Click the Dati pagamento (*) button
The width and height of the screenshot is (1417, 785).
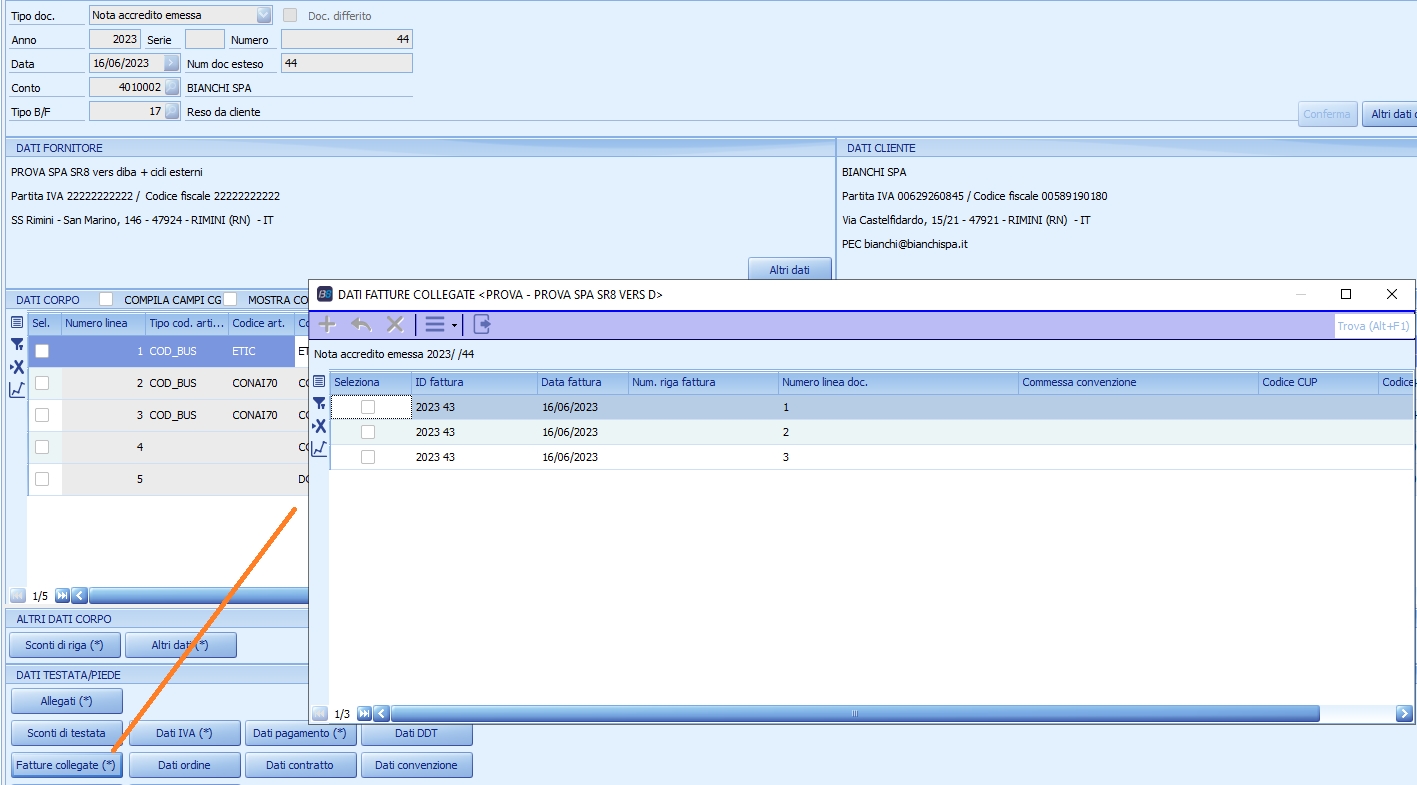tap(300, 733)
